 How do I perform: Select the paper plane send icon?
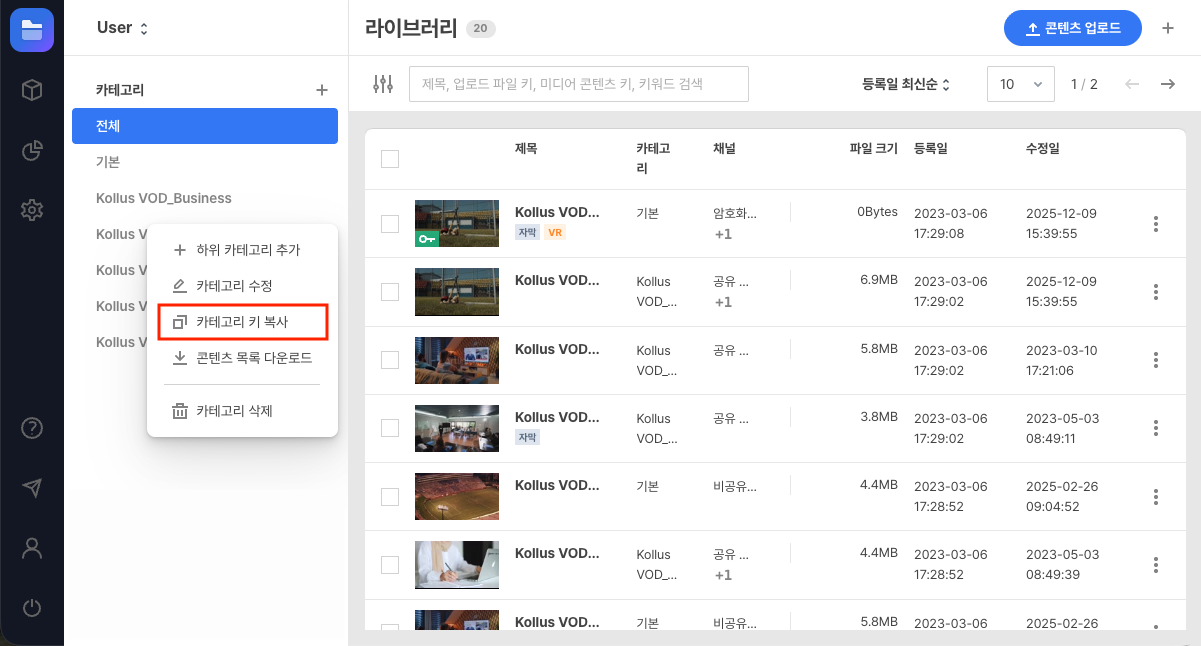pyautogui.click(x=31, y=488)
